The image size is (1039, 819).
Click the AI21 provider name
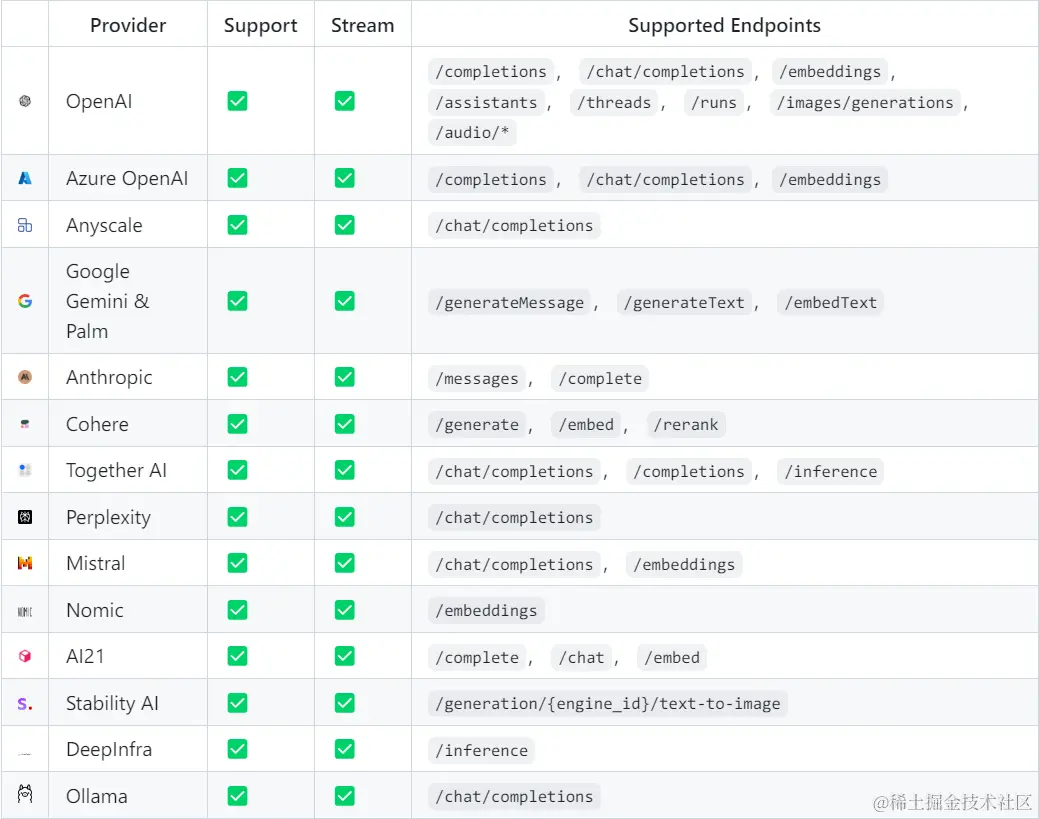[x=85, y=657]
